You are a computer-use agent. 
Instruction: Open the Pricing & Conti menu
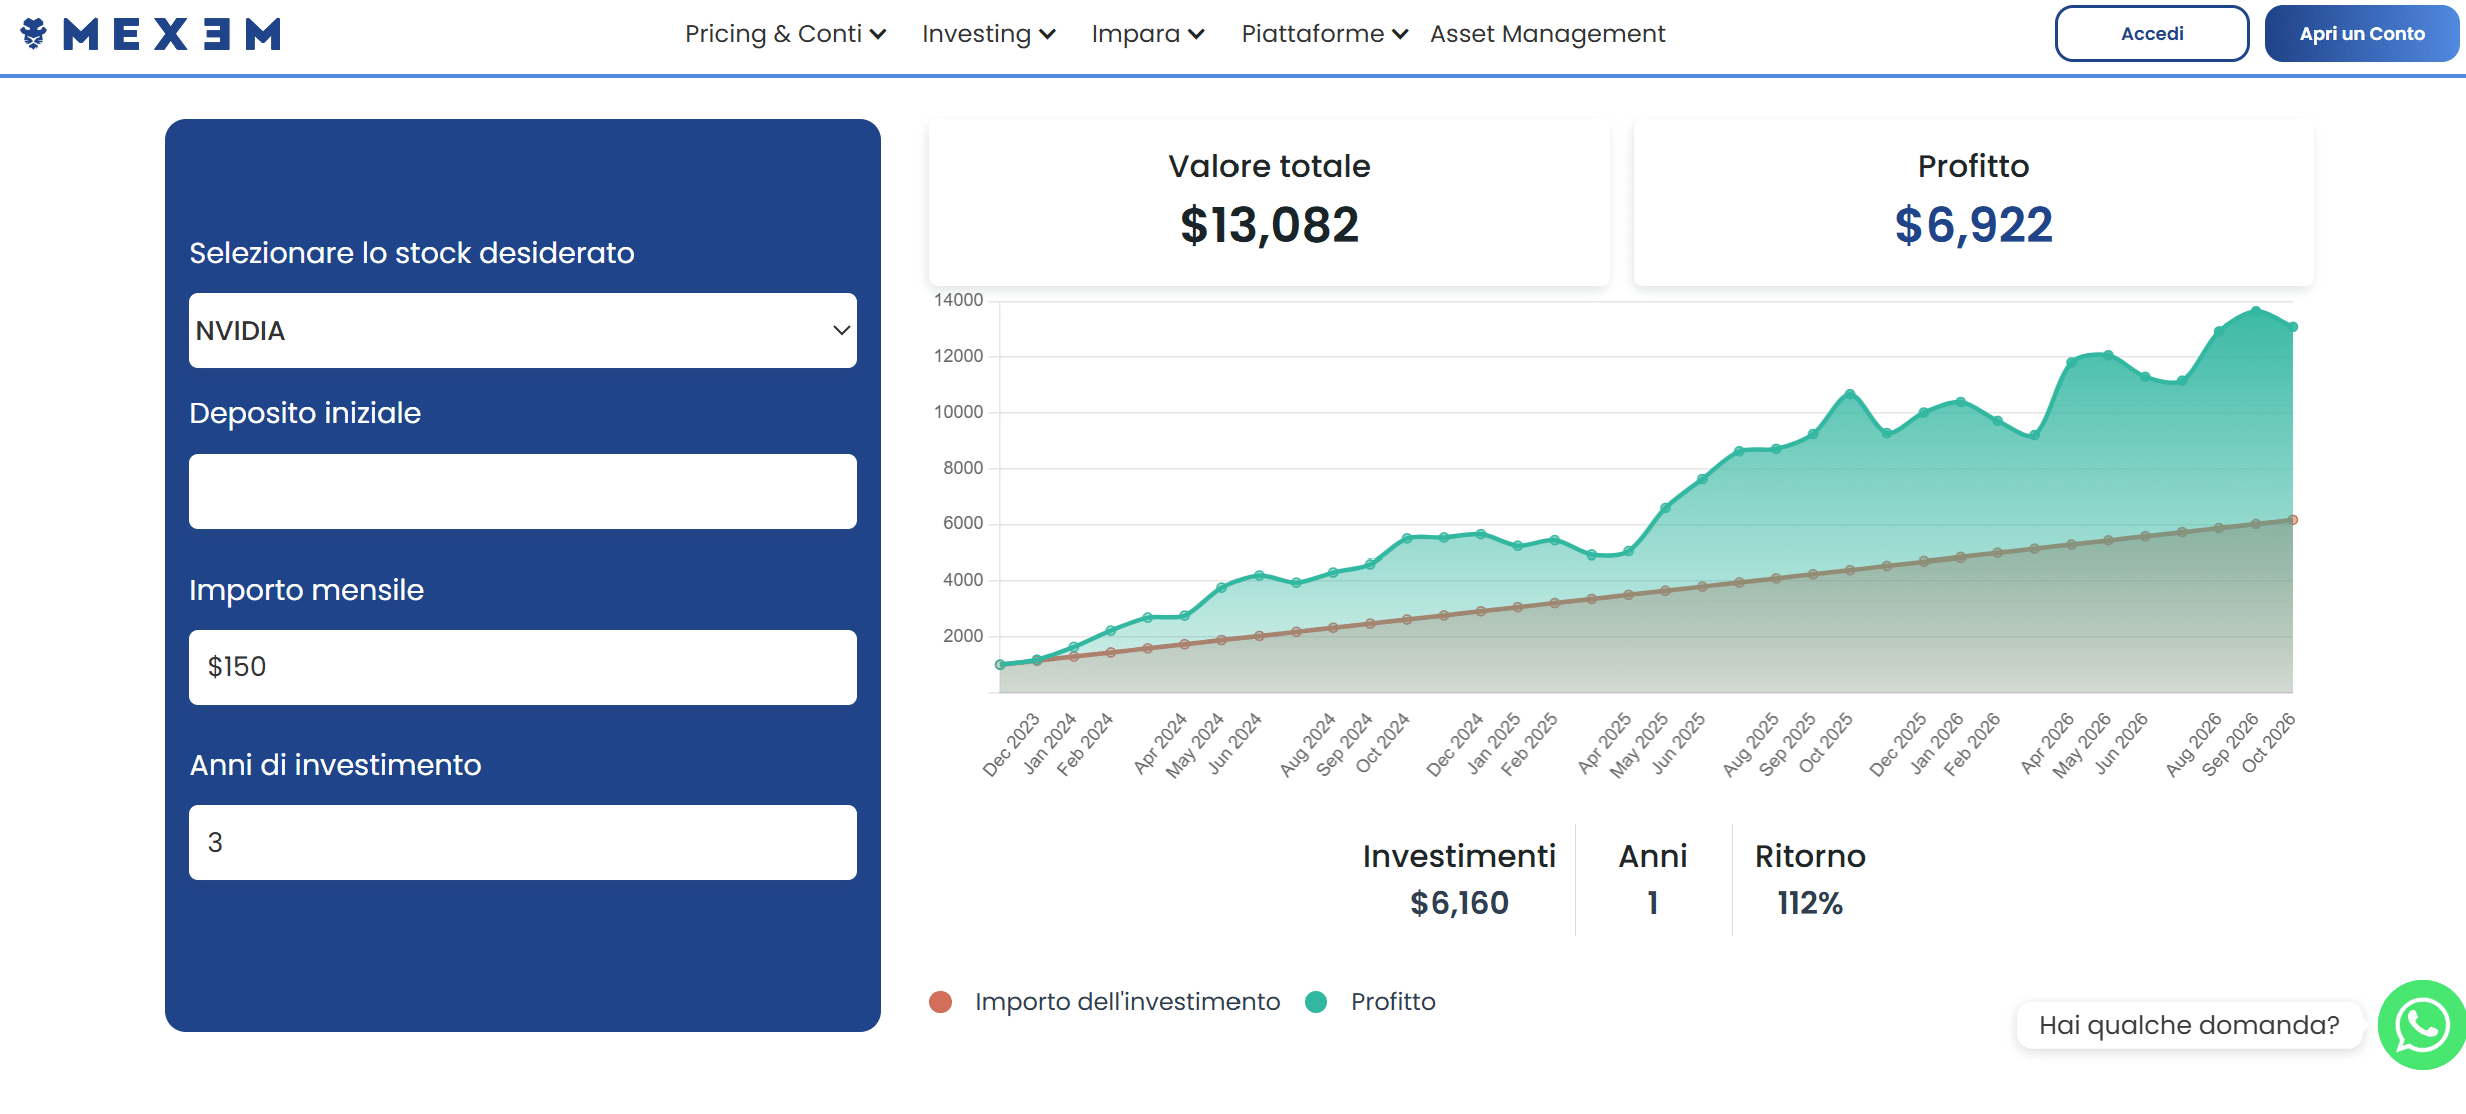tap(785, 34)
